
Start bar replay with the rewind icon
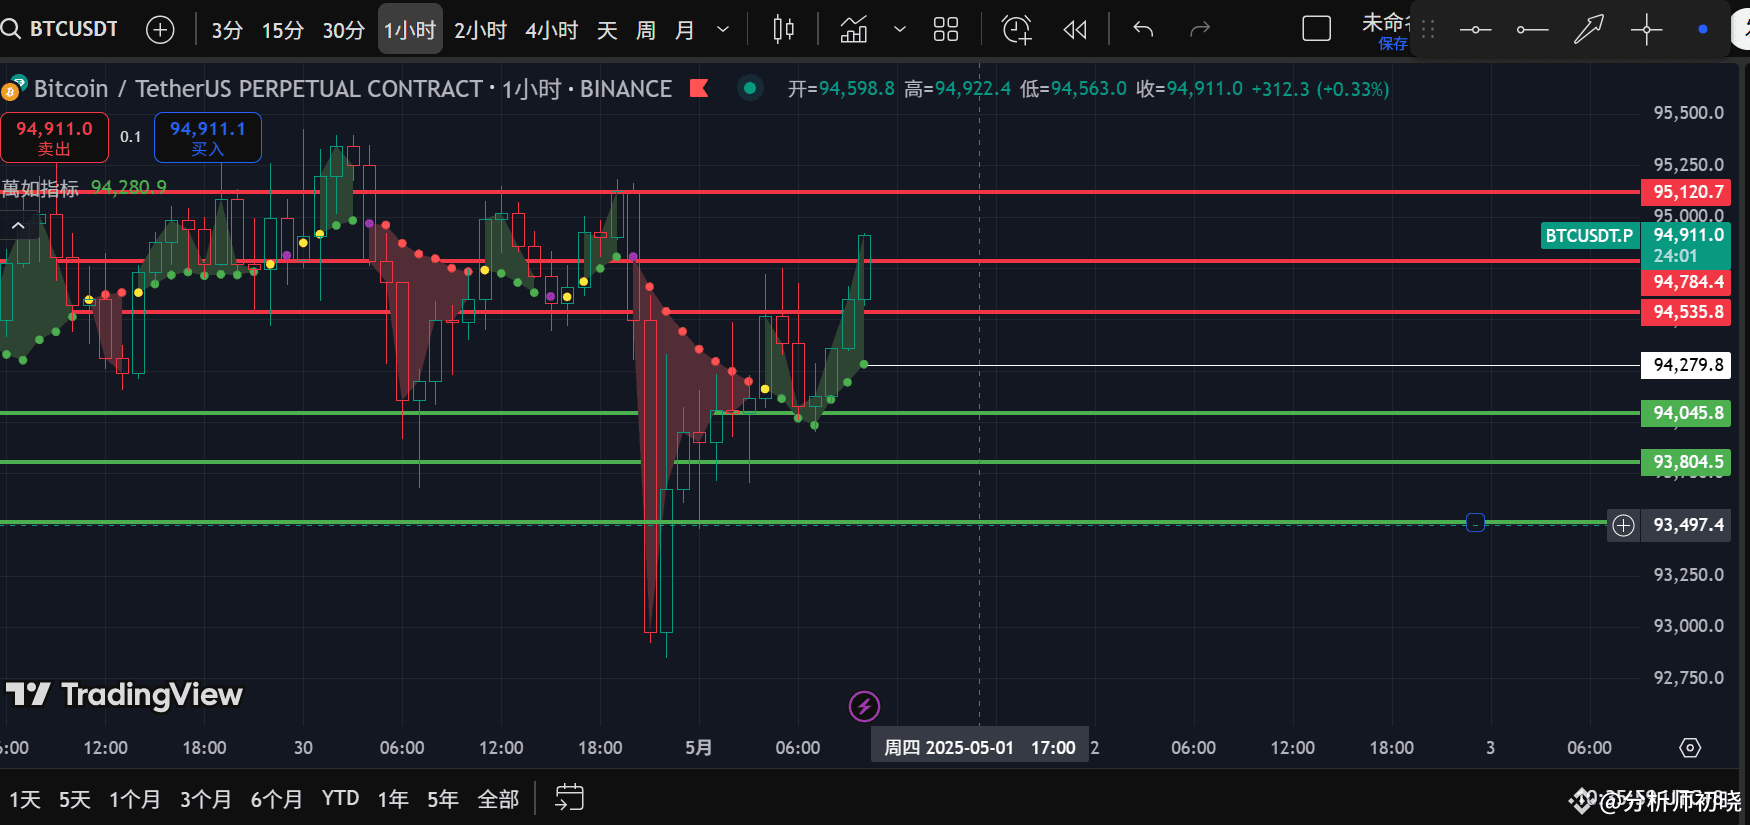pos(1075,30)
